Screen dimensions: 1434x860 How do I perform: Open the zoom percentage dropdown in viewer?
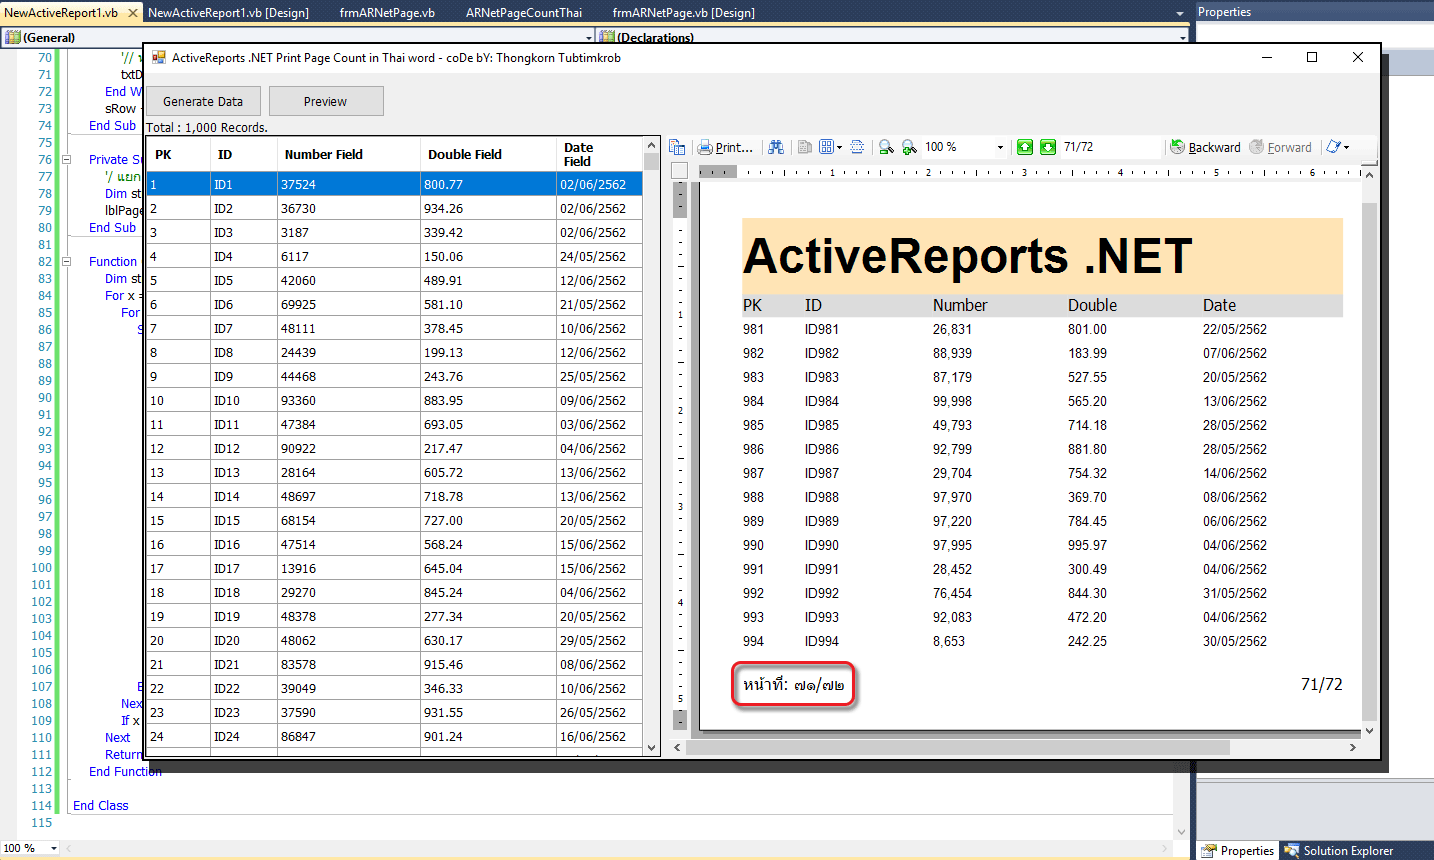pos(1000,147)
